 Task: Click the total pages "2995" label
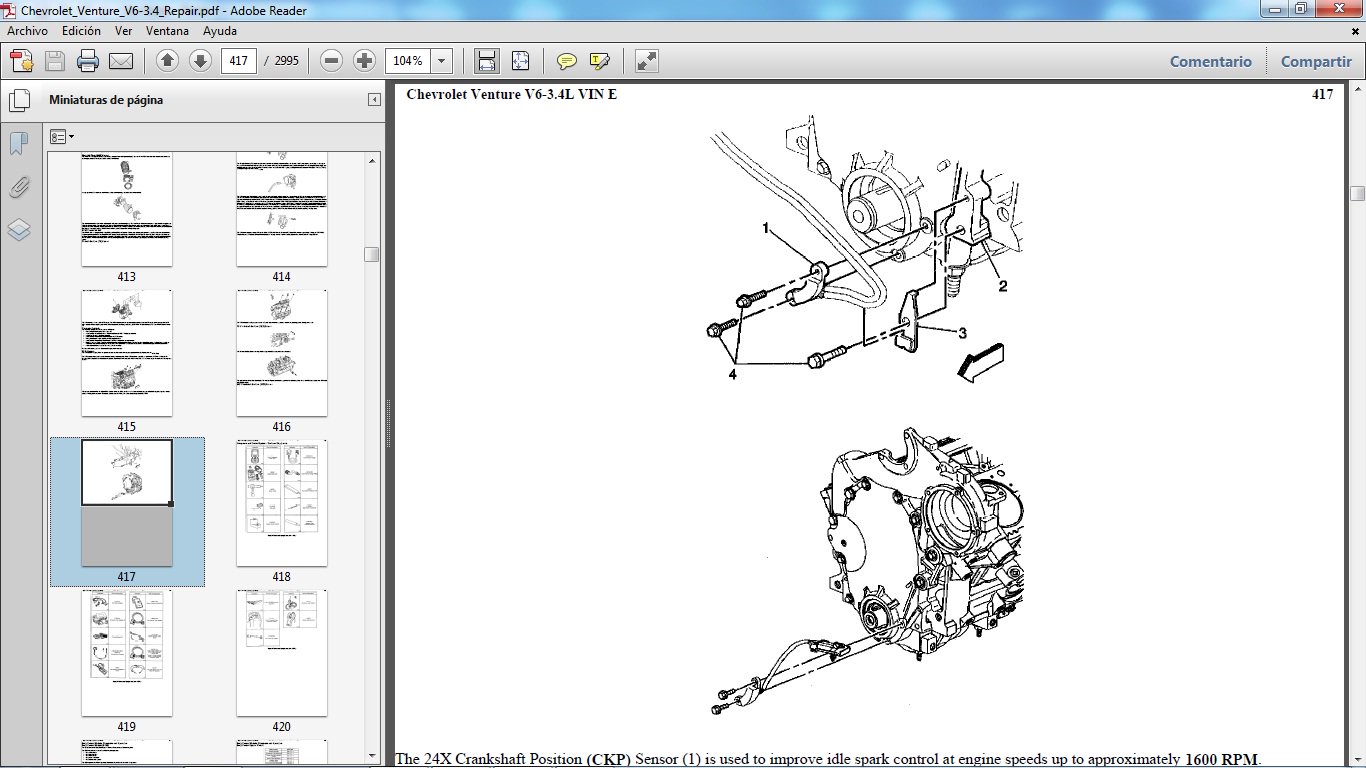(x=287, y=61)
